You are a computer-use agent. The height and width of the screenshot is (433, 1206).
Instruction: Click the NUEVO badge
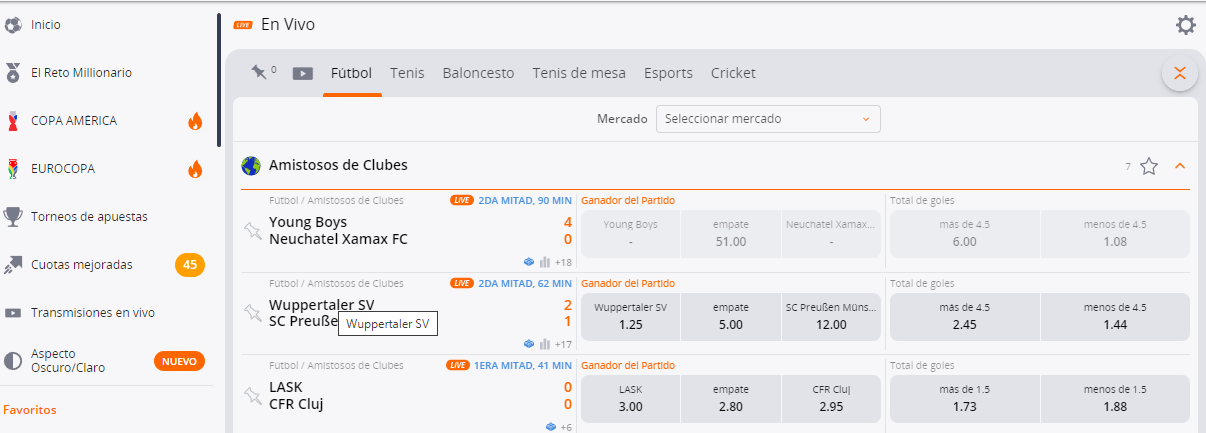coord(179,360)
